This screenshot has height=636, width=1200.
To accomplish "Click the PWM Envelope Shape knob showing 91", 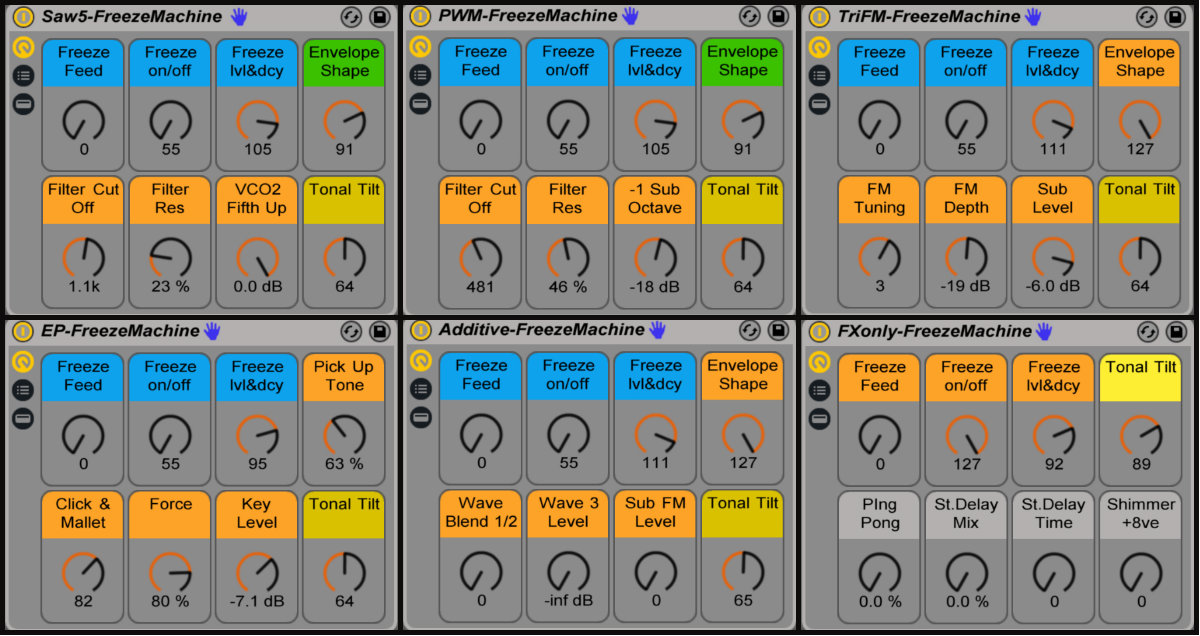I will (742, 120).
